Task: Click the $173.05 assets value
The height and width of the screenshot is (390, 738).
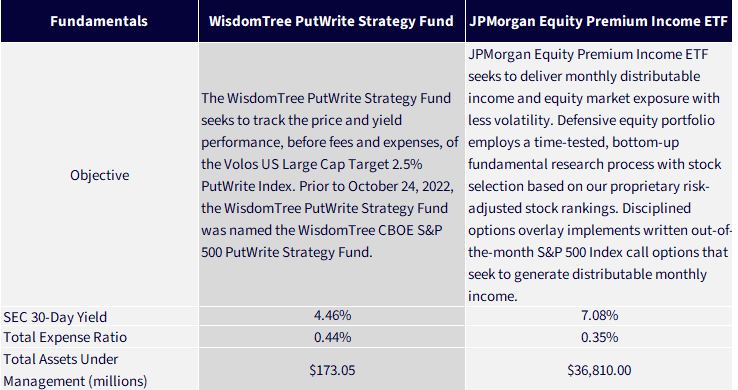Action: click(332, 370)
